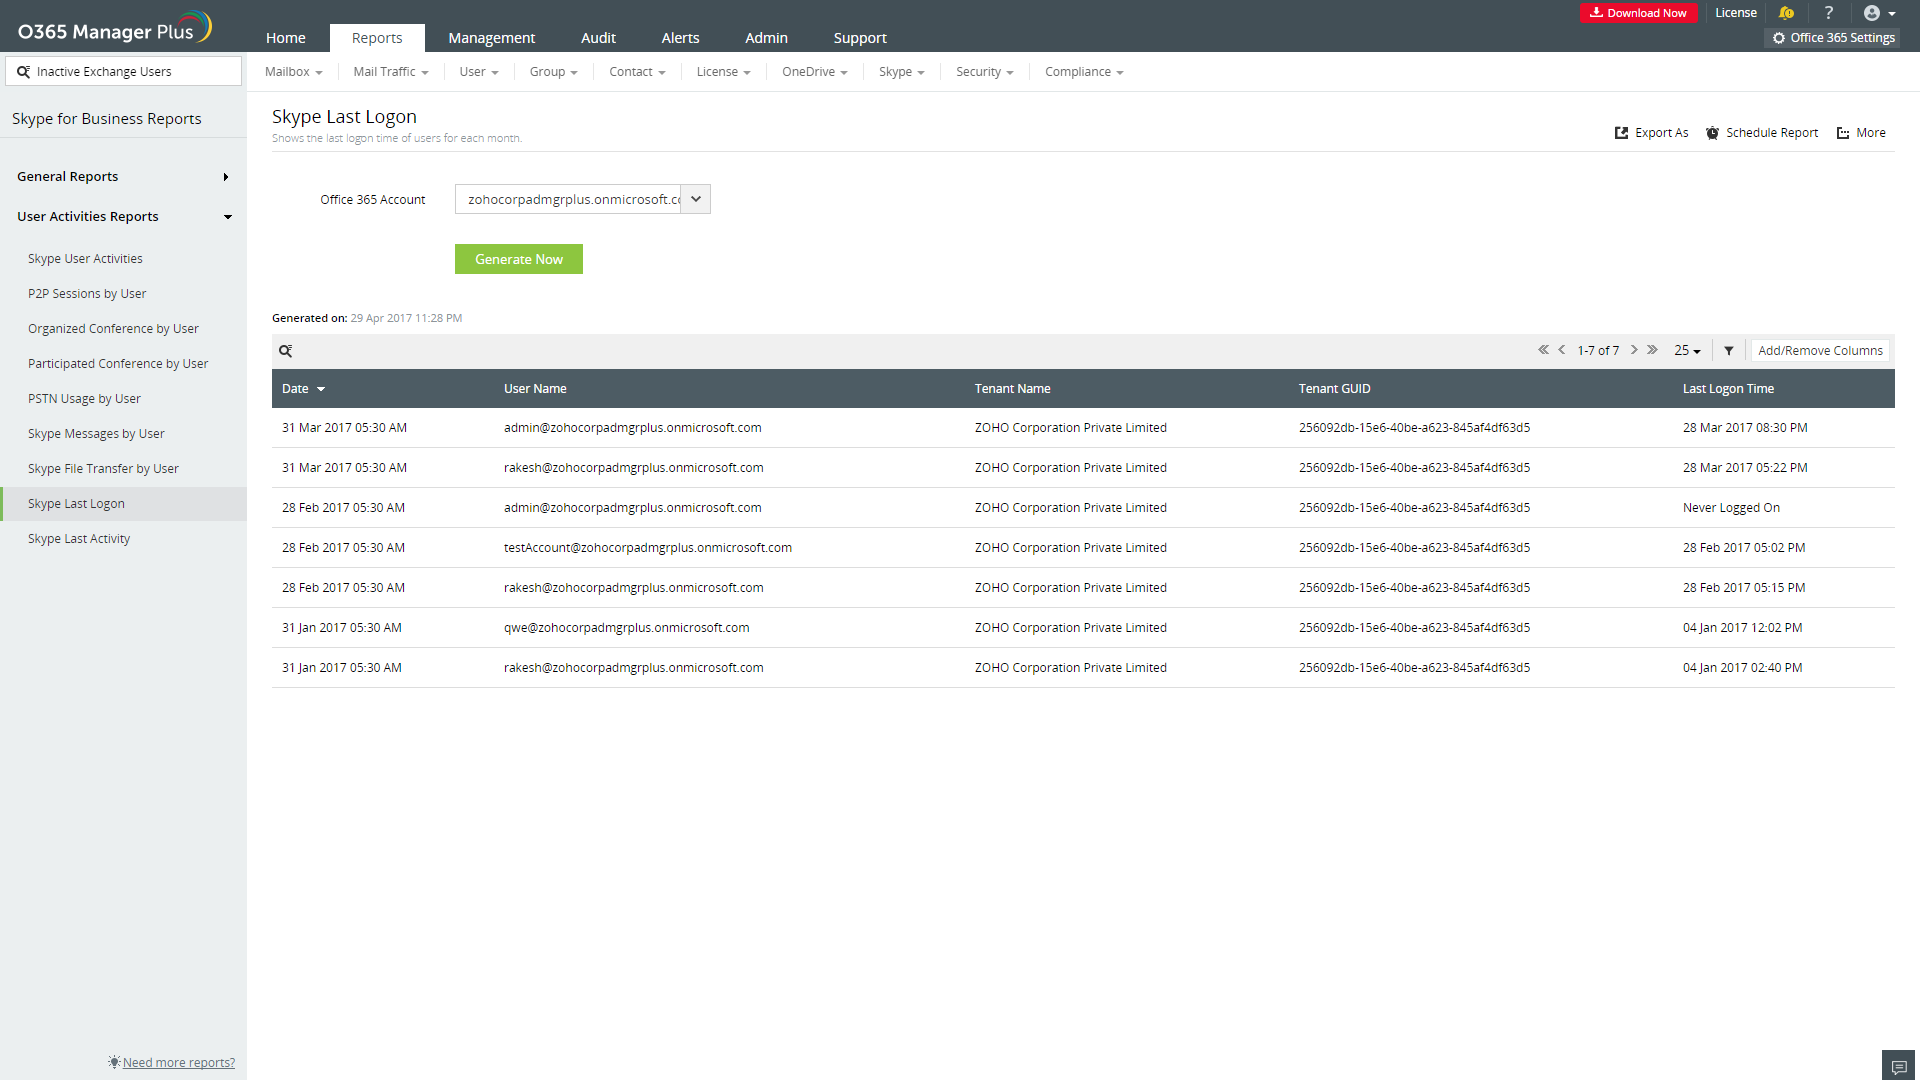Open the help question mark icon
Screen dimensions: 1920x1080
point(1829,13)
